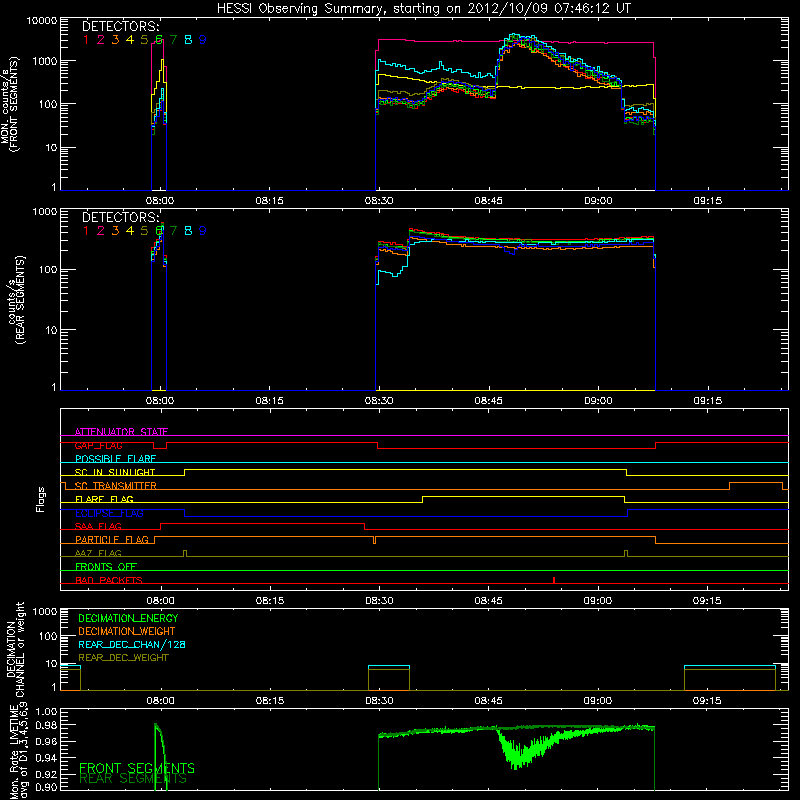The height and width of the screenshot is (800, 800).
Task: Click the ECLIPSE_FLAG label
Action: [x=109, y=513]
